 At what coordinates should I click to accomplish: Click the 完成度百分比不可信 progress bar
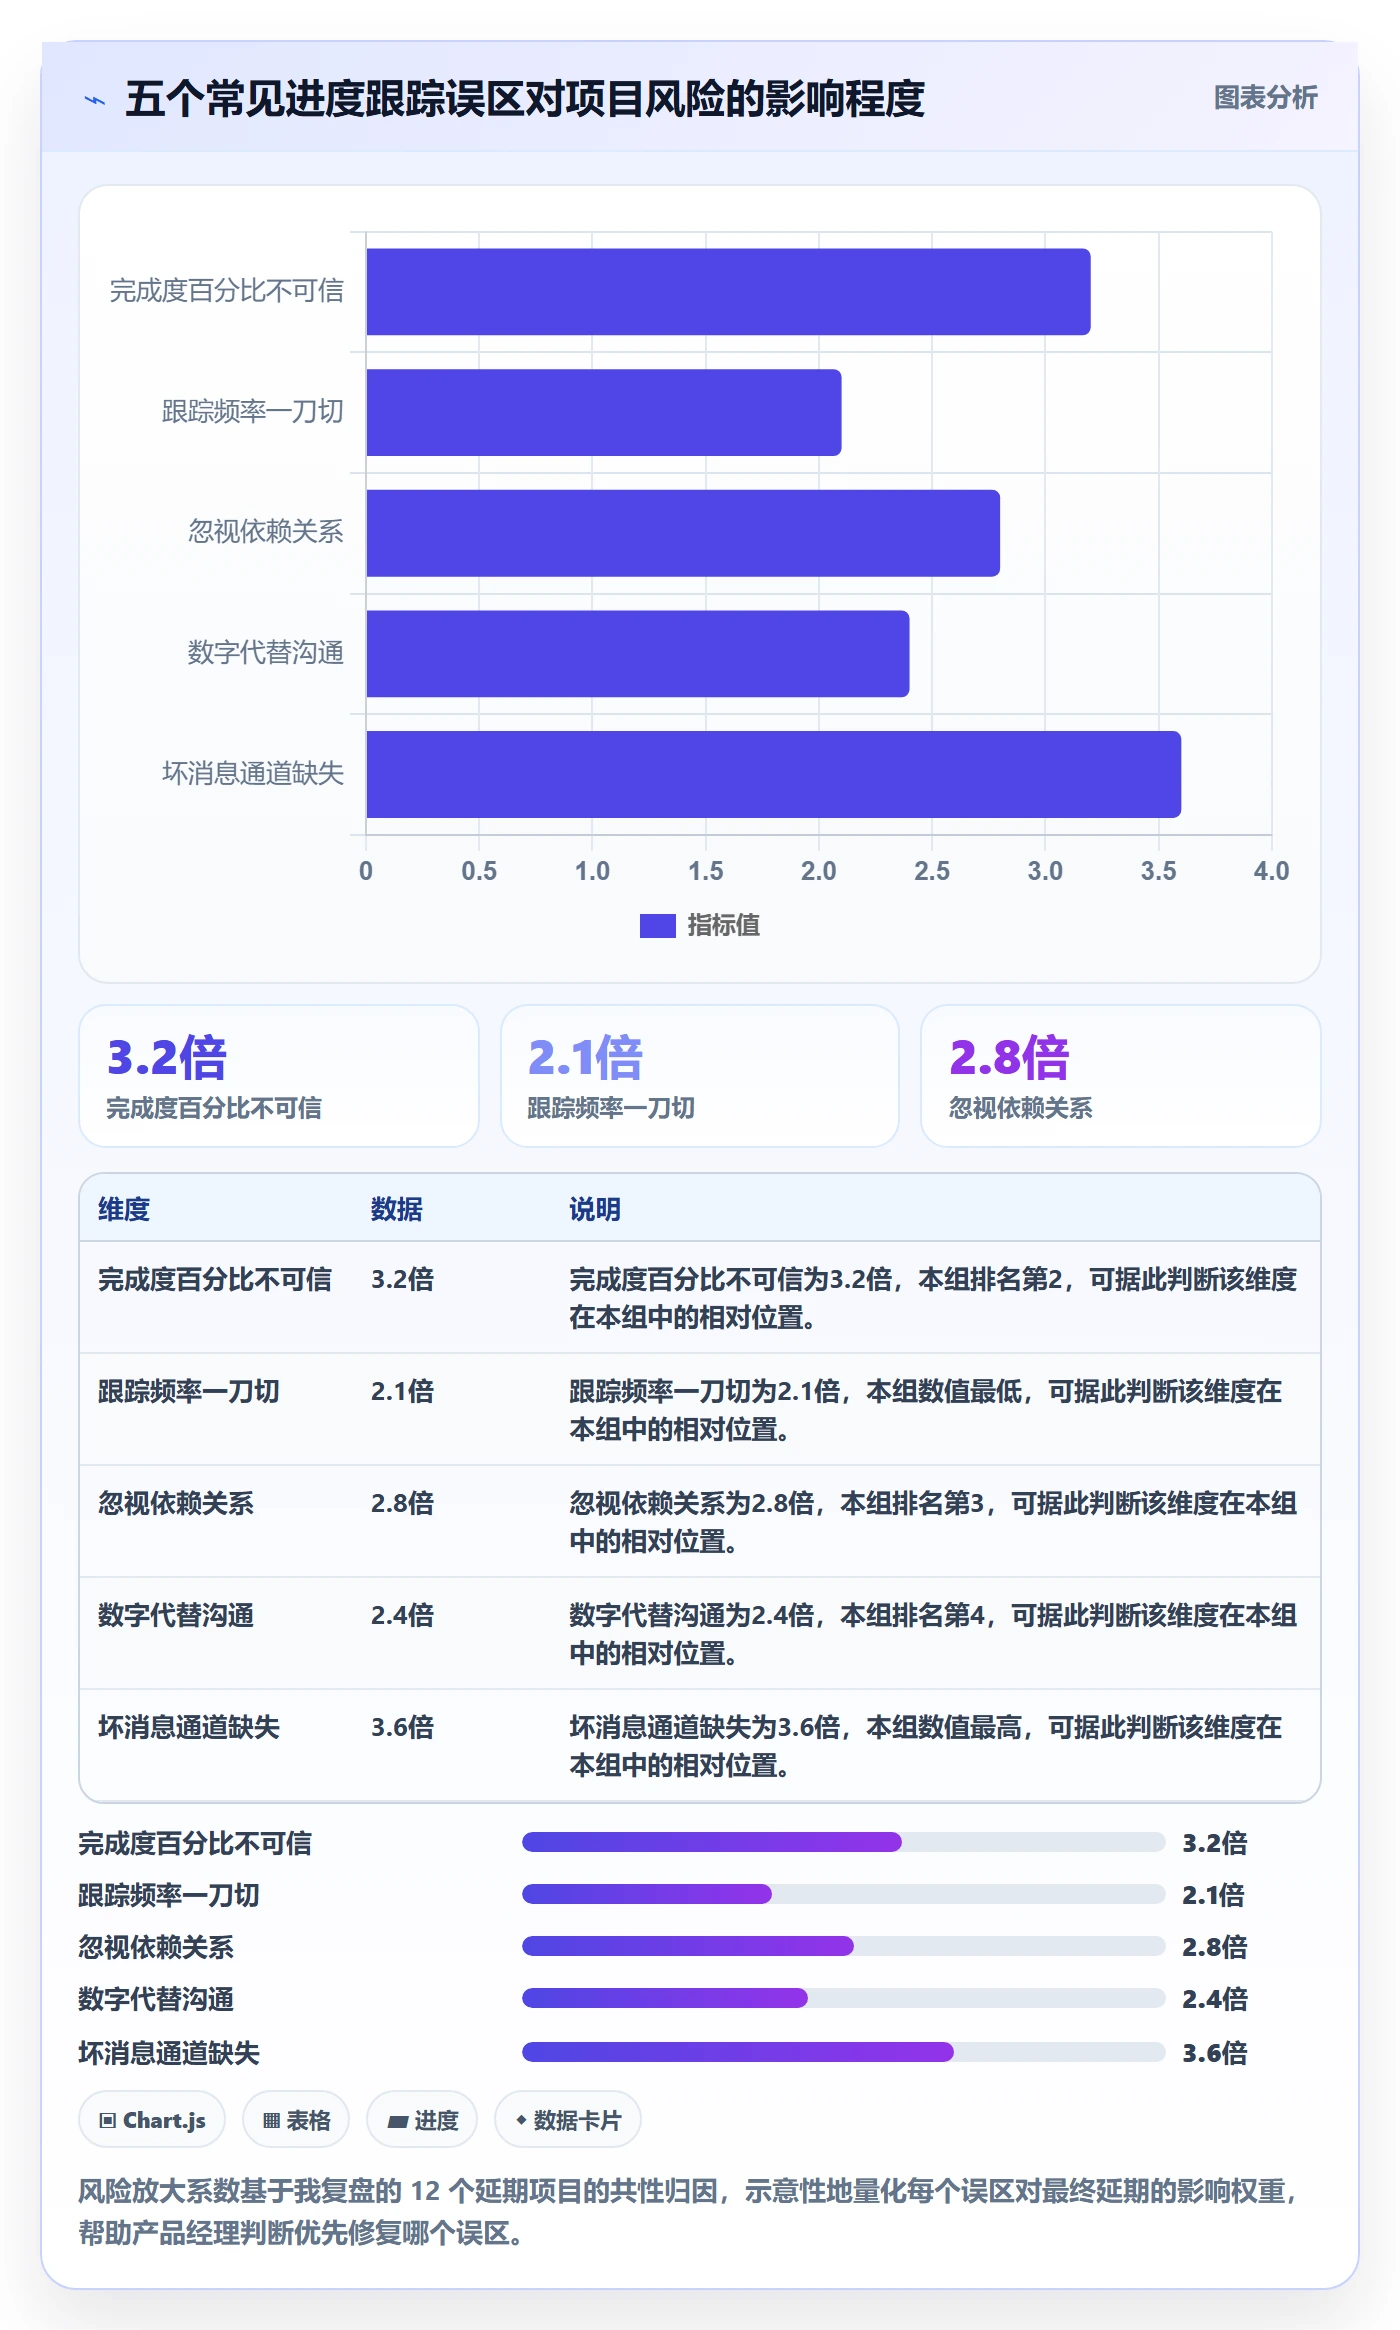pyautogui.click(x=844, y=1842)
